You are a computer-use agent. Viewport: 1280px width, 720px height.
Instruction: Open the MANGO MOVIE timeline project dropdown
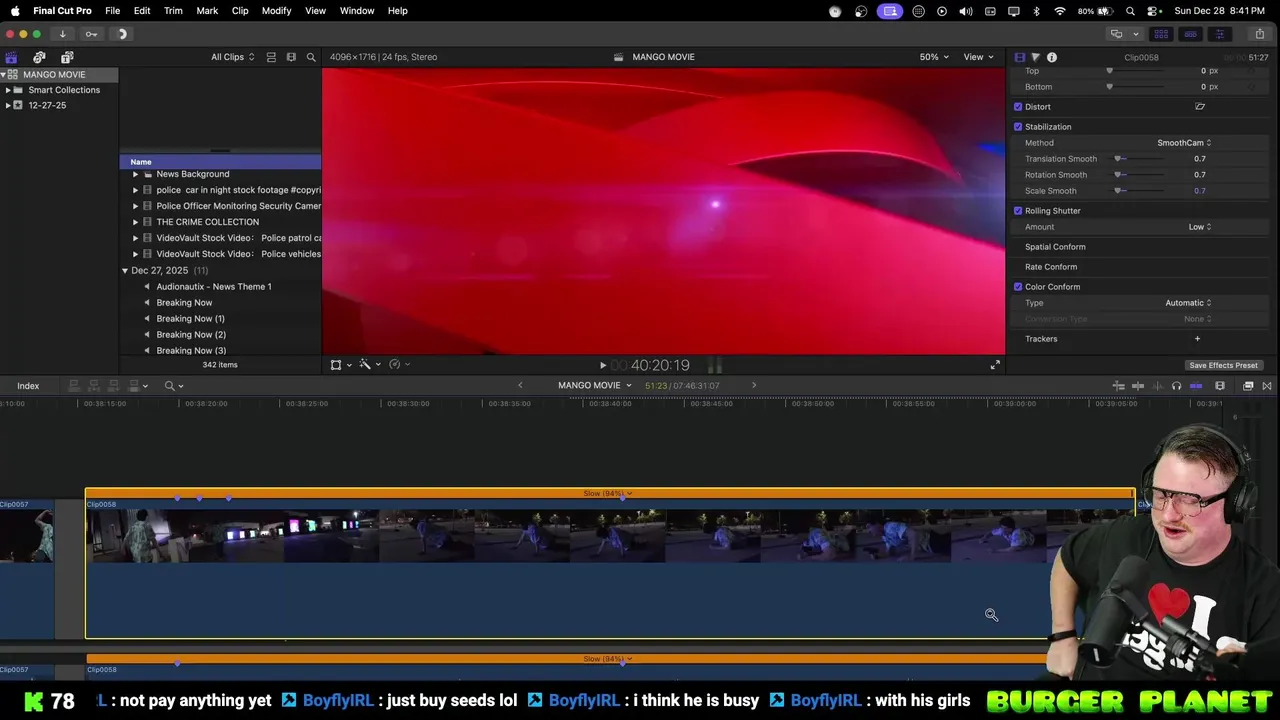595,386
